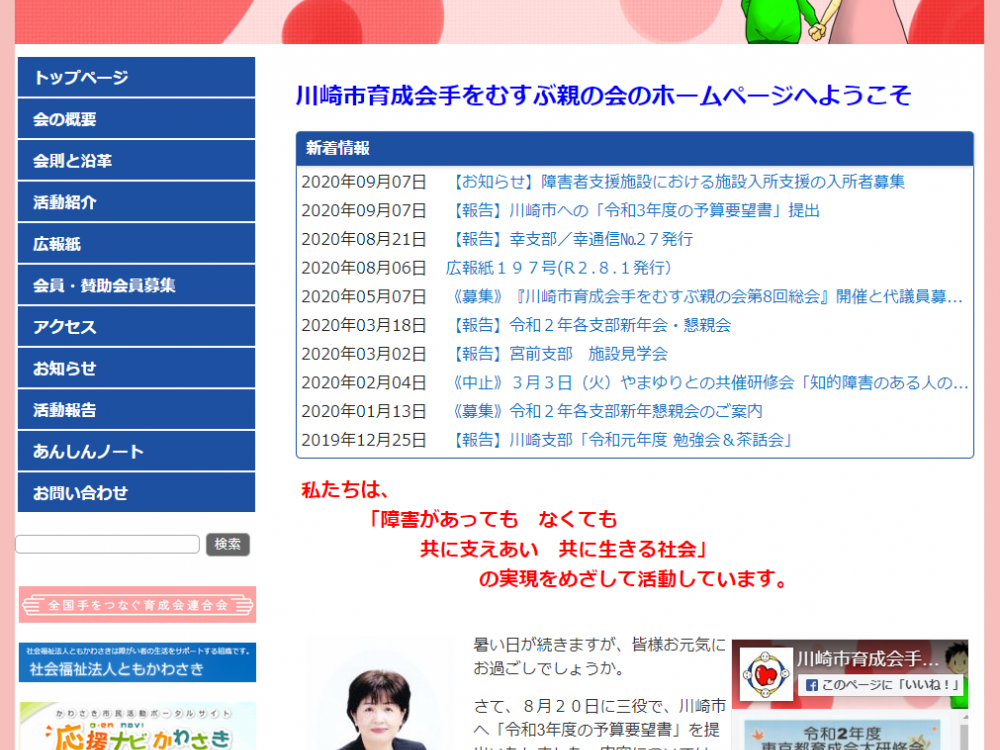Open the 全国手をつなぐ育成会連合会 banner

pos(137,605)
